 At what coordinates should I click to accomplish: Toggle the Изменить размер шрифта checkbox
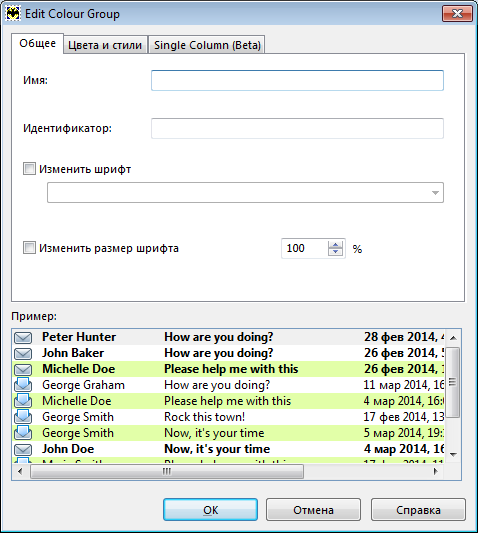pyautogui.click(x=29, y=248)
